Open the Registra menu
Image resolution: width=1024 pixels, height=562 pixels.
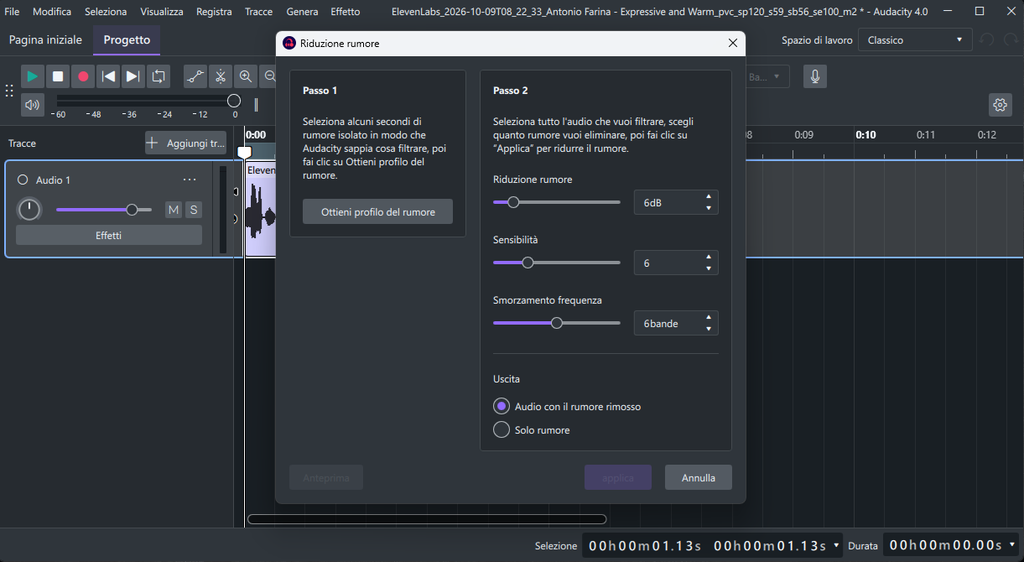214,11
